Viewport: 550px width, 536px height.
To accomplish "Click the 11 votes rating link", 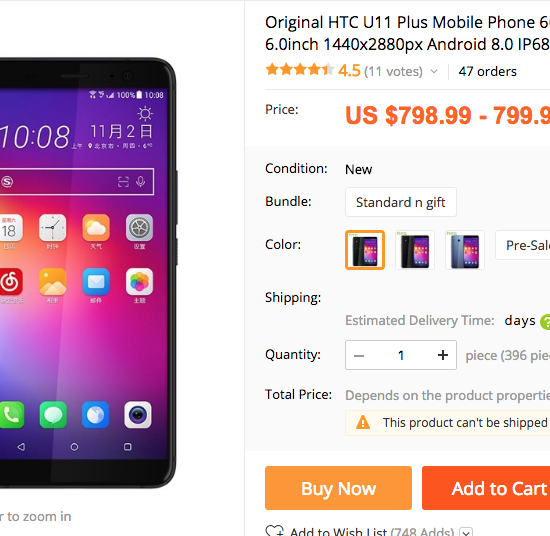I will coord(394,71).
